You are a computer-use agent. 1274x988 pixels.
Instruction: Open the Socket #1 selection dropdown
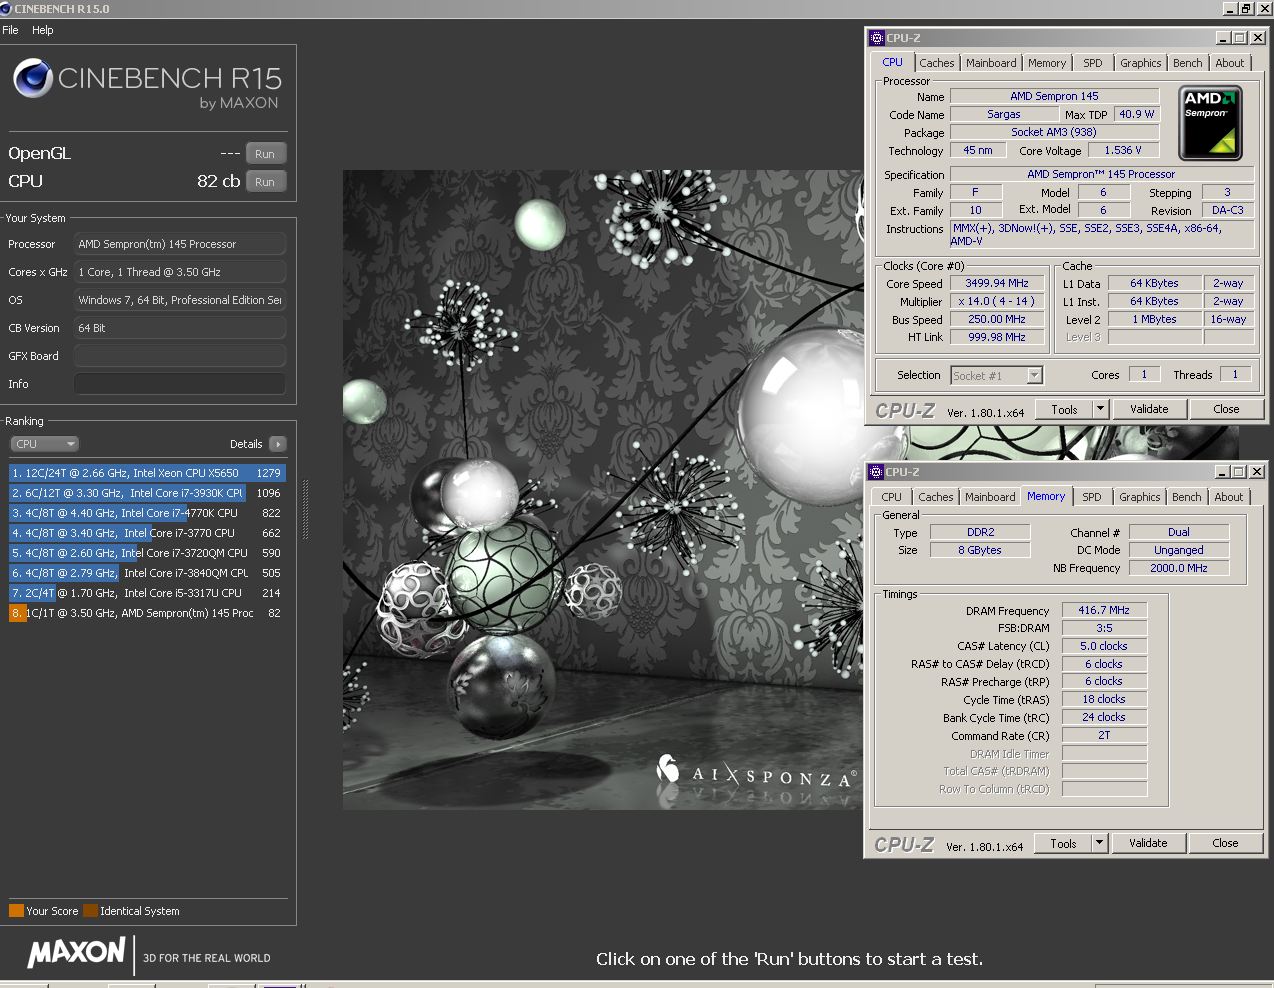[996, 376]
